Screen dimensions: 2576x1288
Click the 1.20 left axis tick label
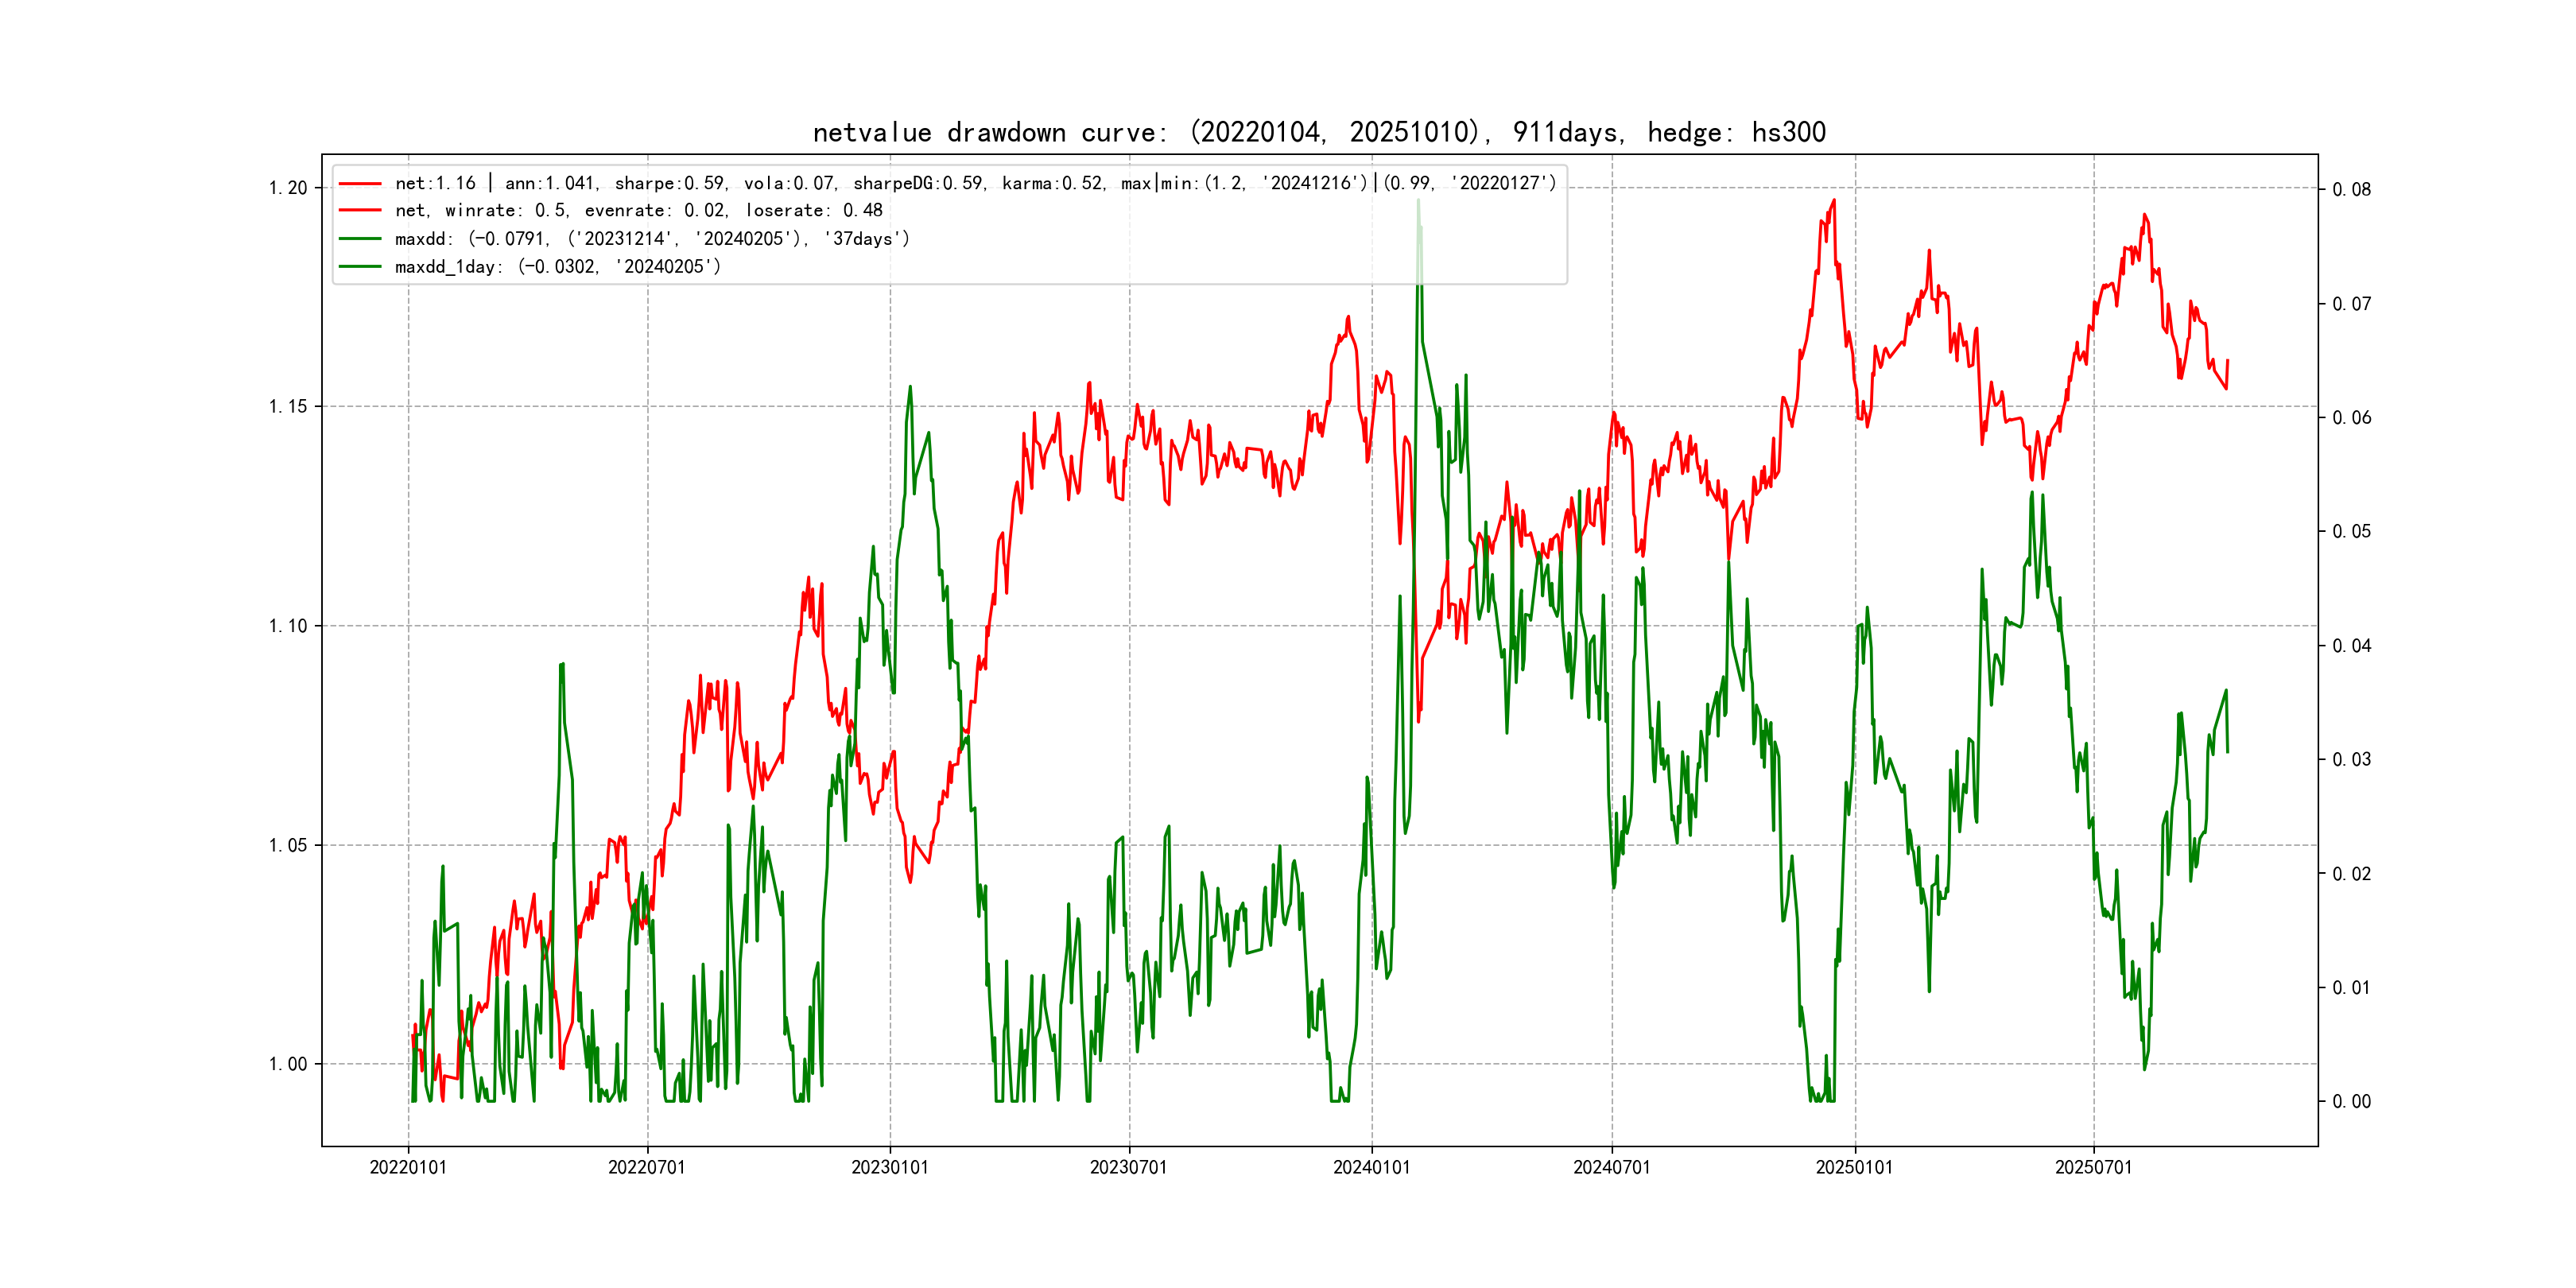pos(287,188)
